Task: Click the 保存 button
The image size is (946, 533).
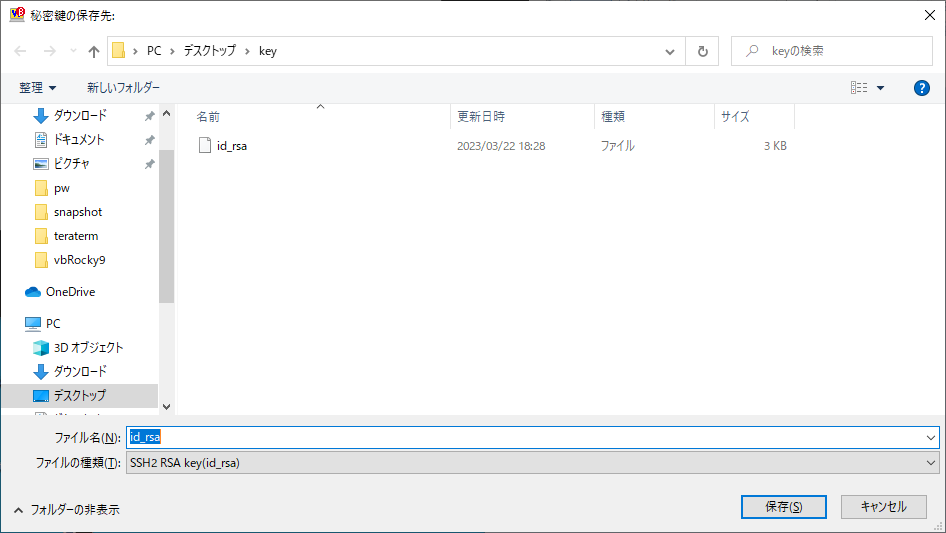Action: (783, 507)
